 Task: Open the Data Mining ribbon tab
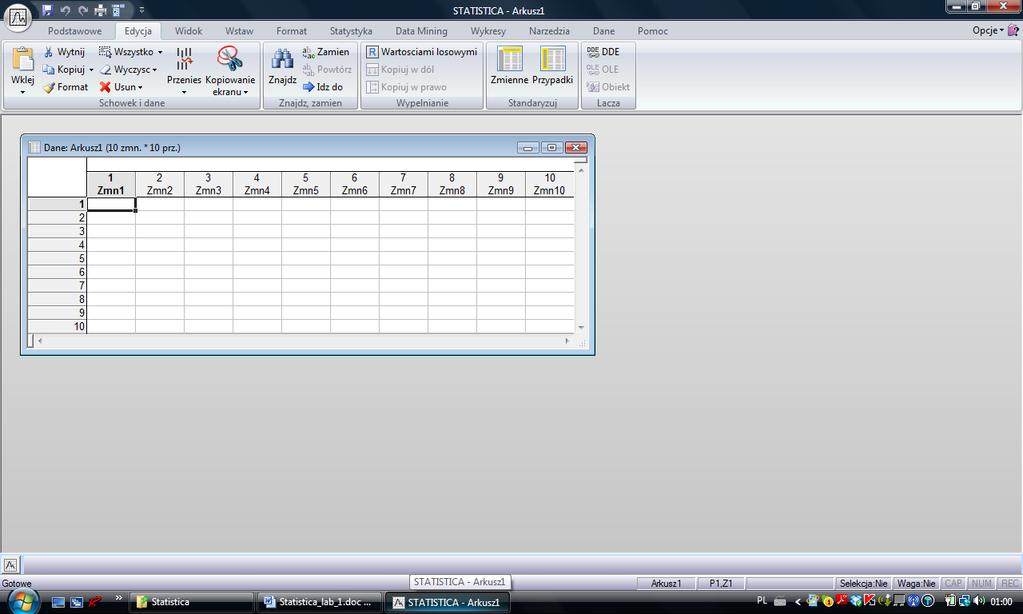tap(421, 31)
